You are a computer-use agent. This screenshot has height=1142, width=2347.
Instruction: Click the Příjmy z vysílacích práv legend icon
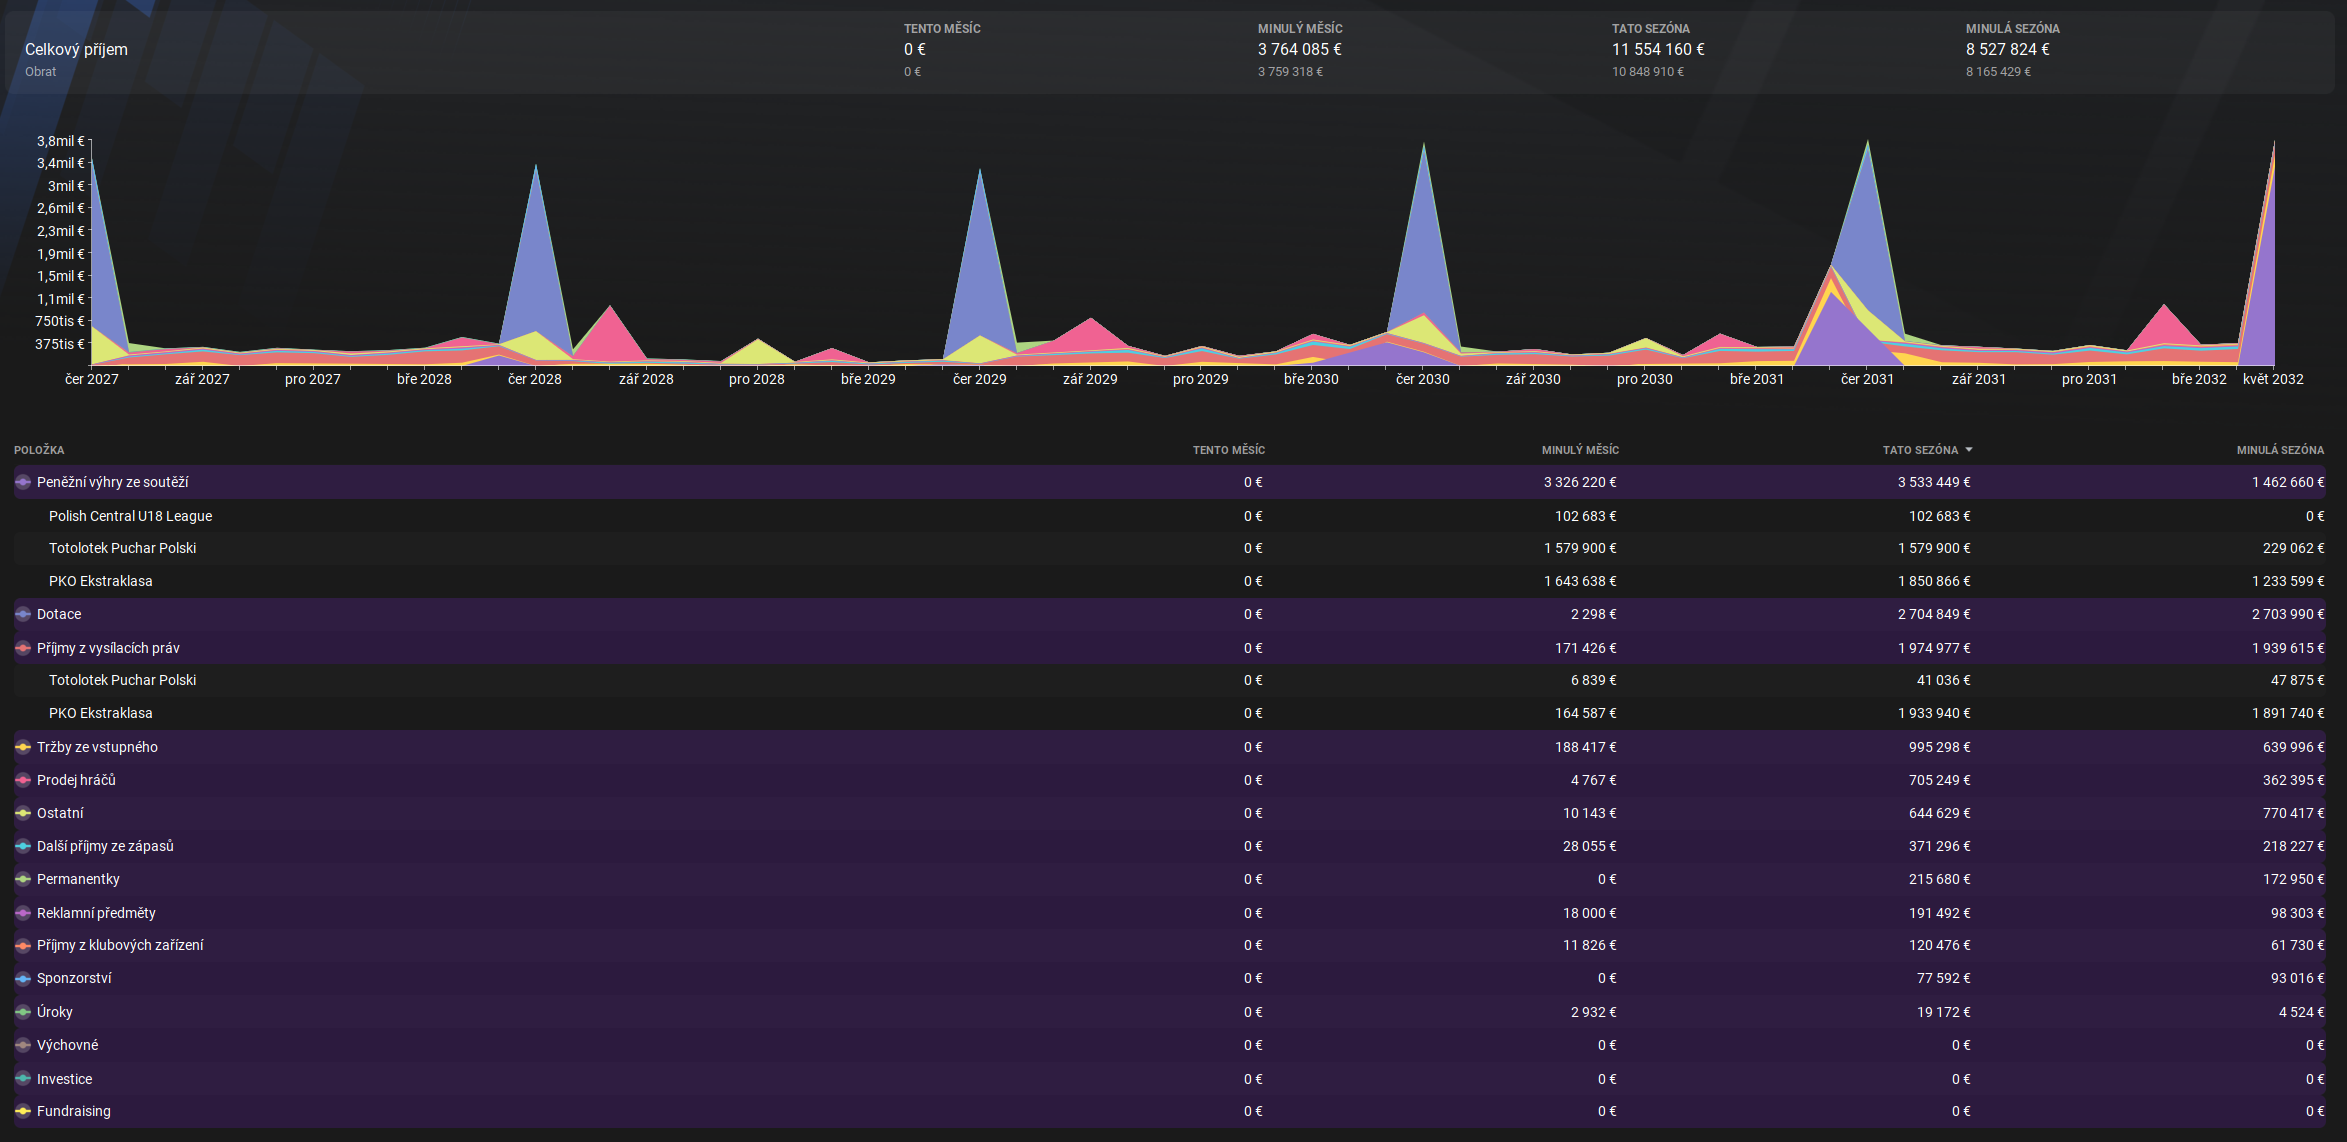click(23, 648)
